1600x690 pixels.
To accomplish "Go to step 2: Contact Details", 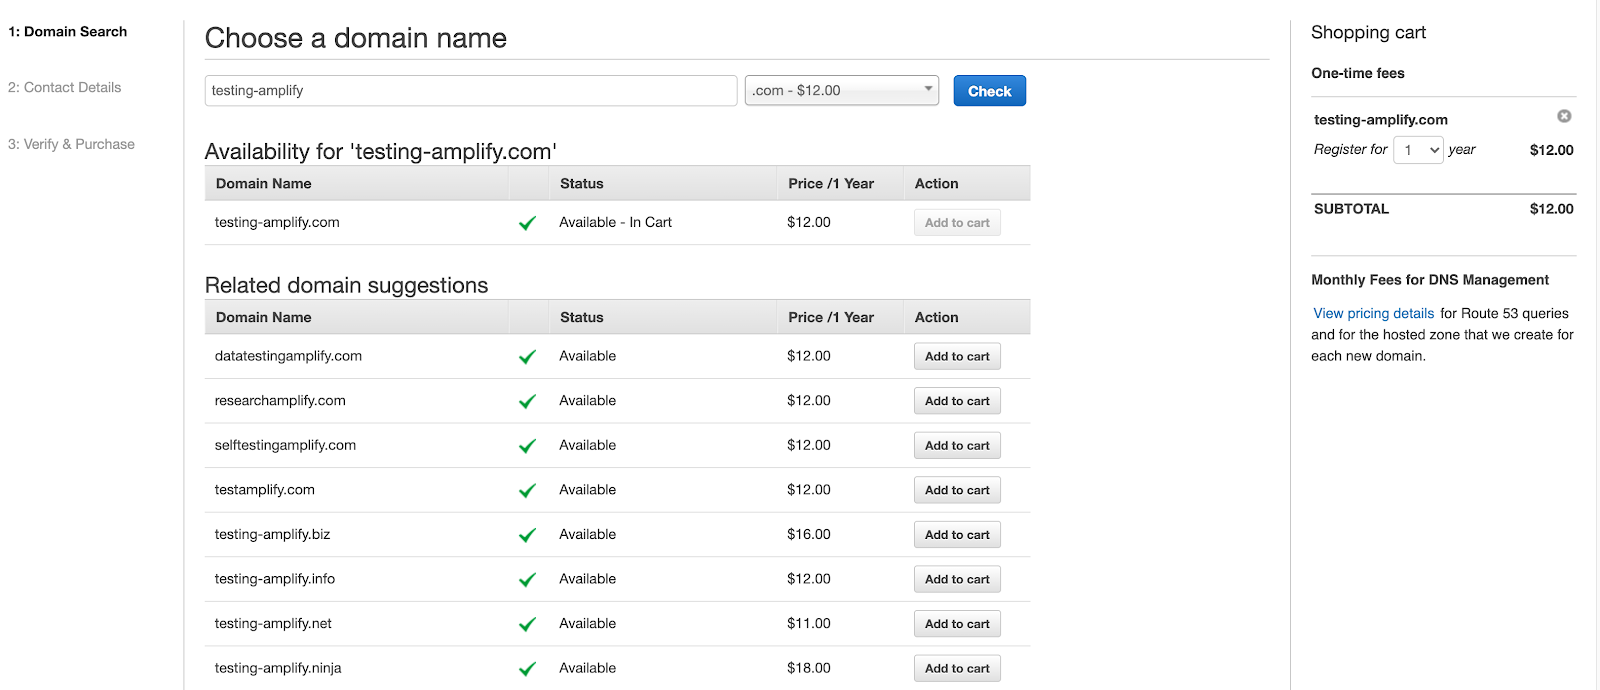I will click(65, 88).
